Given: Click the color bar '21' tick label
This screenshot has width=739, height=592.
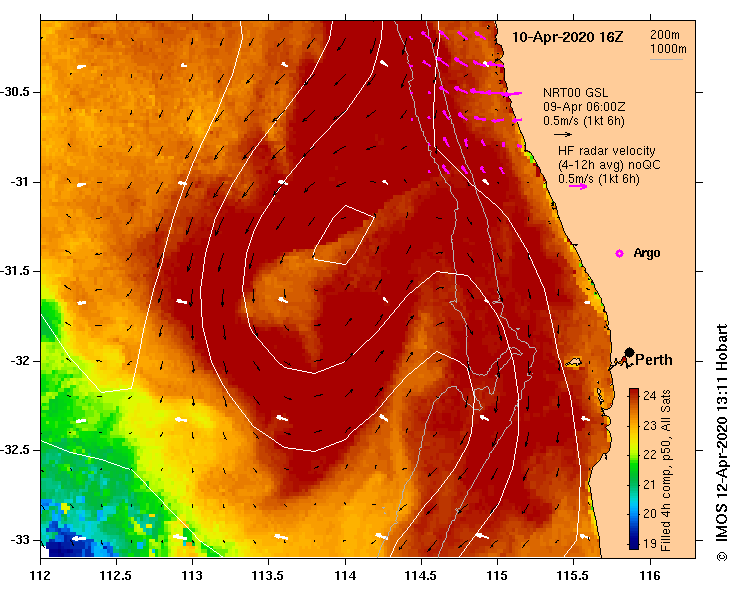Looking at the screenshot, I should (x=649, y=484).
